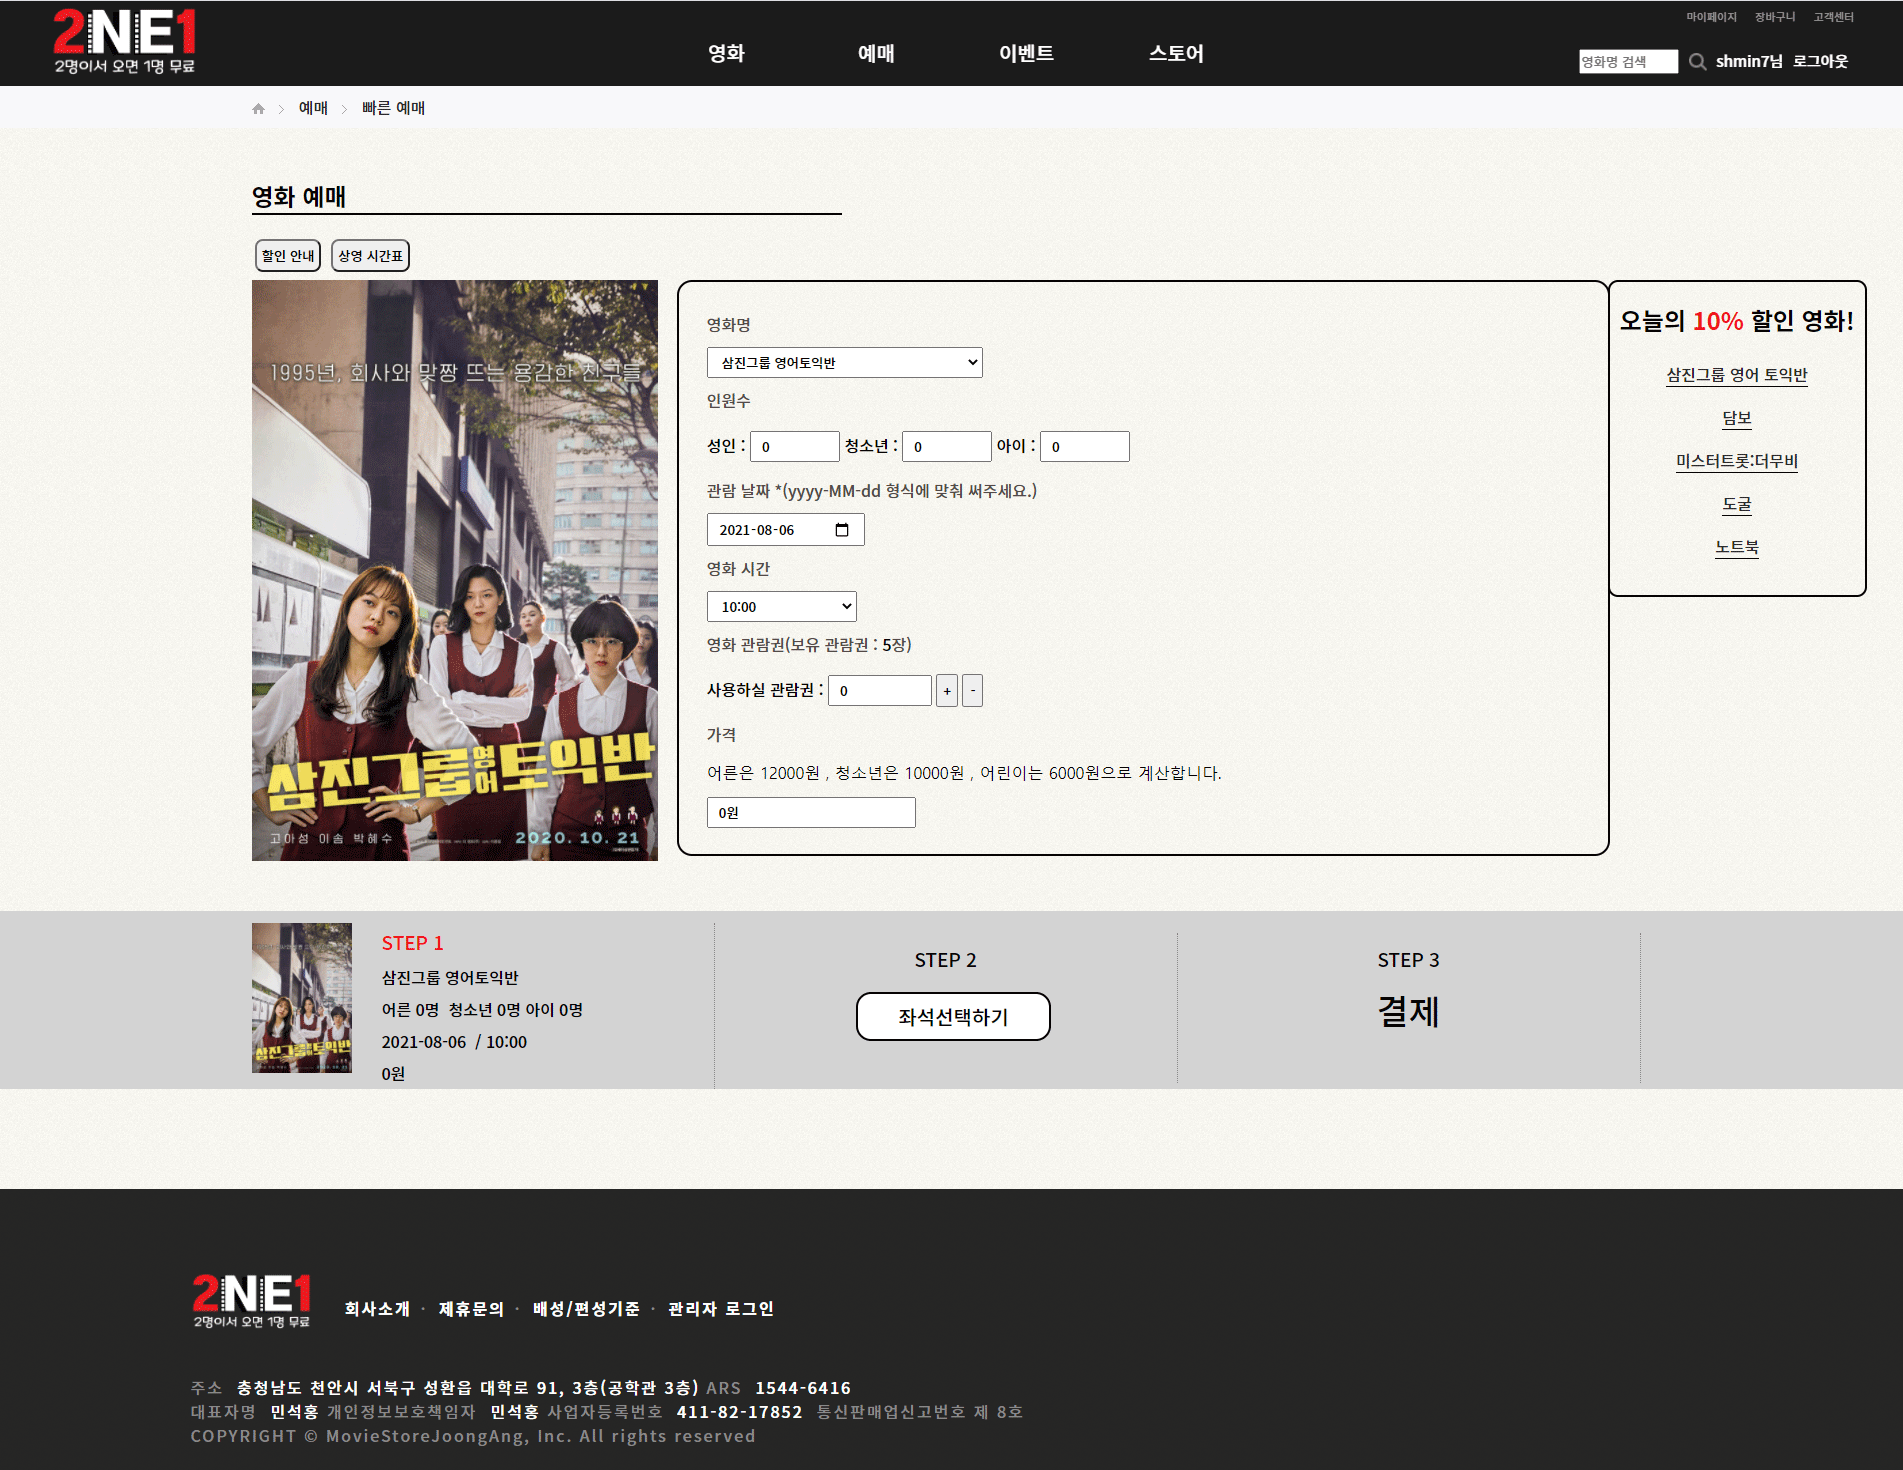
Task: Open discount movie 담보 link
Action: [1737, 419]
